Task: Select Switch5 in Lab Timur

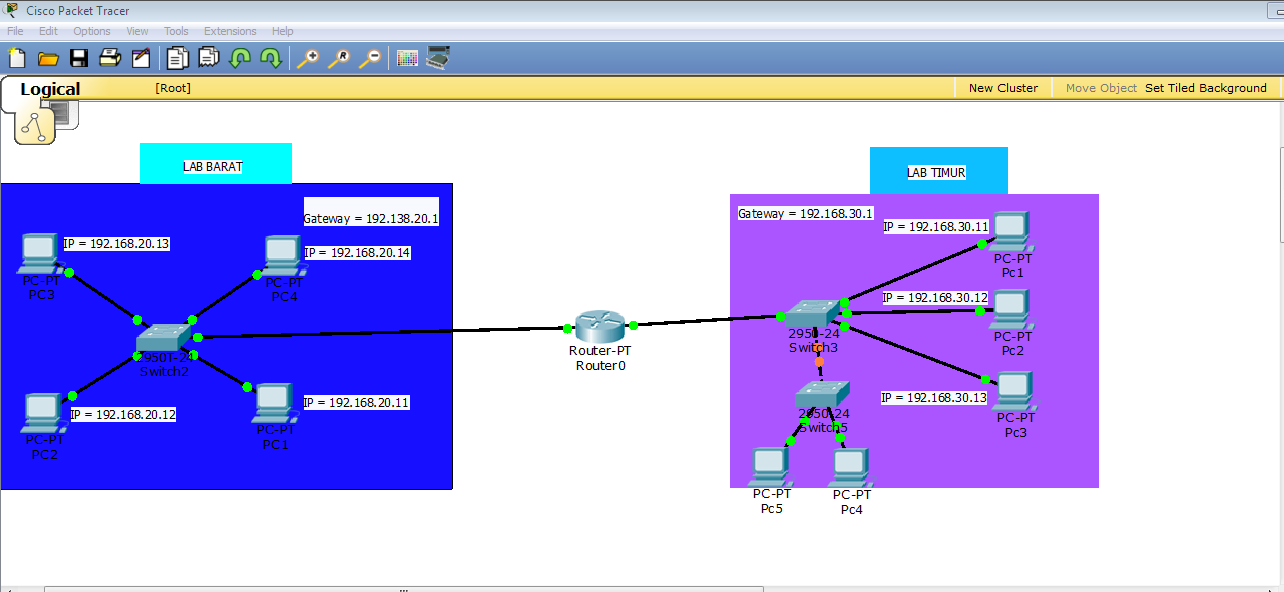Action: pos(823,393)
